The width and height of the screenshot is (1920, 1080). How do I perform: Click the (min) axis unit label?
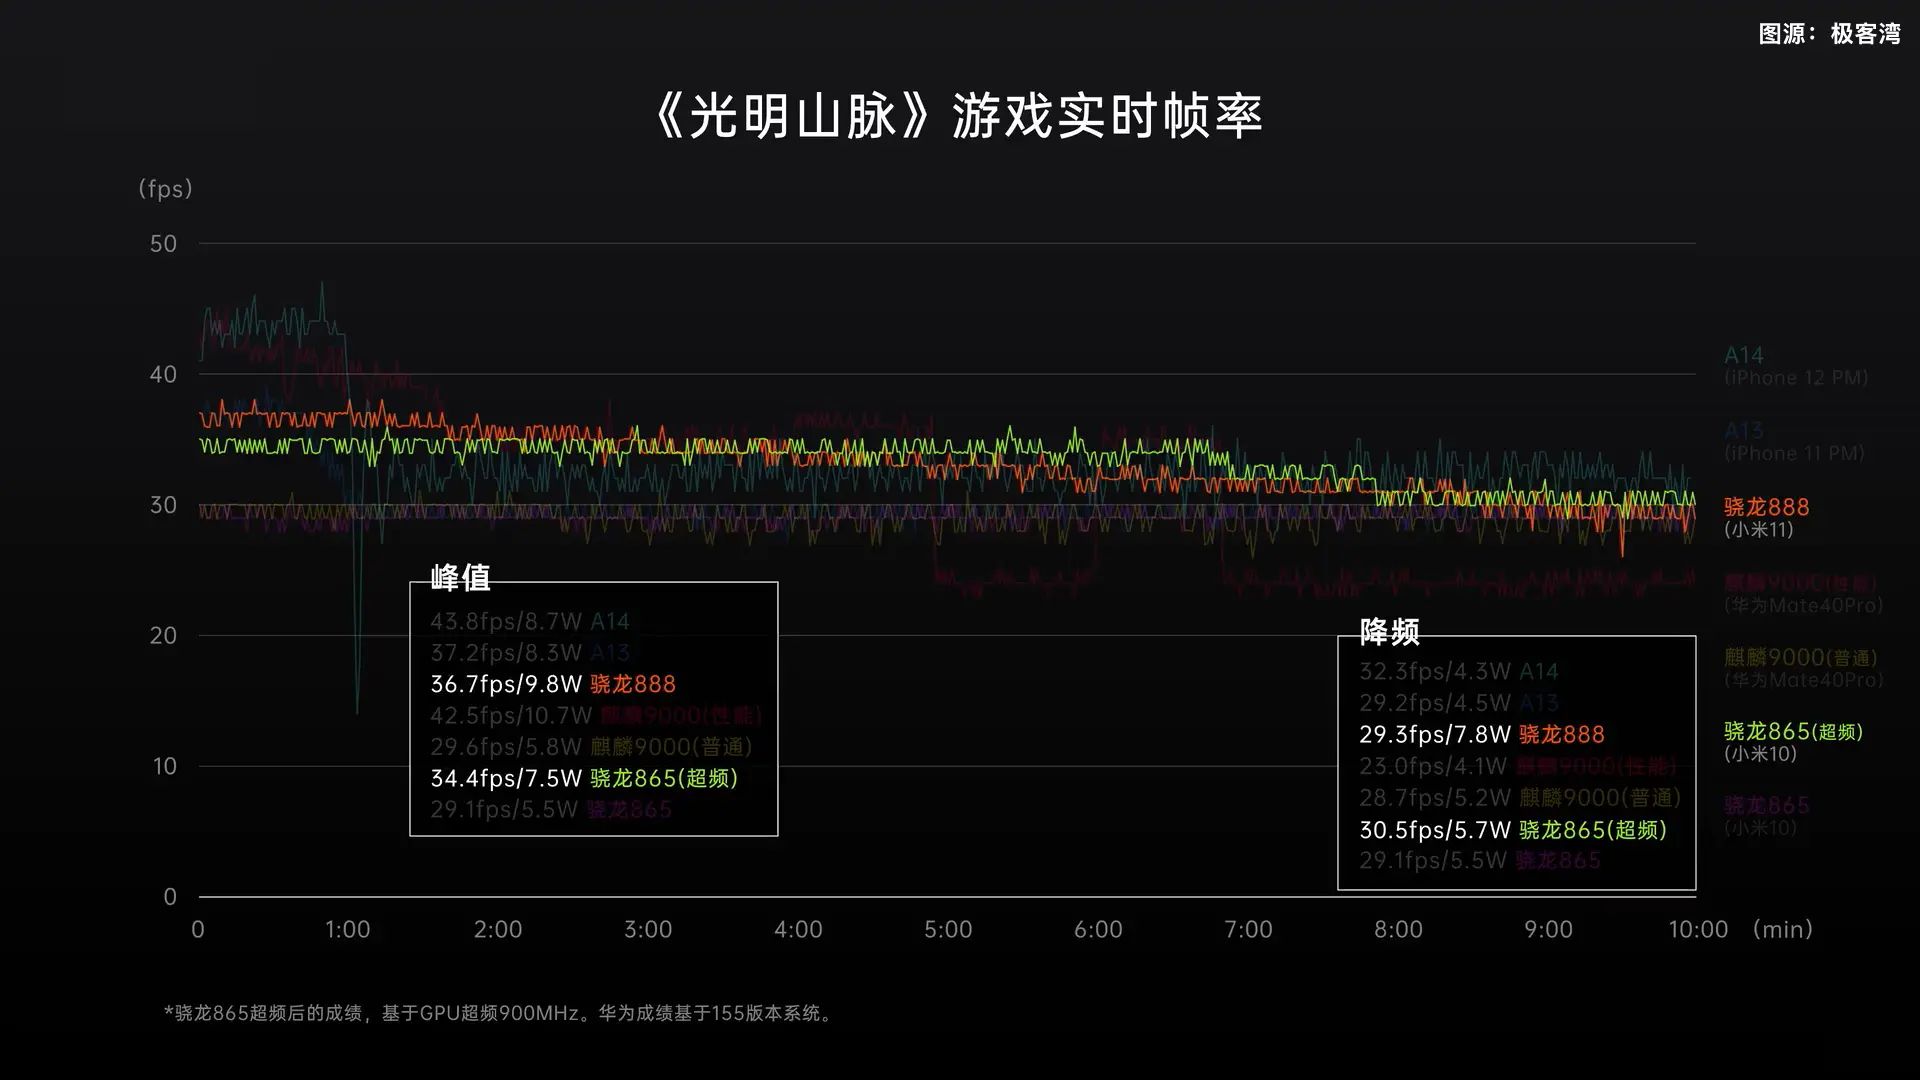[1783, 929]
